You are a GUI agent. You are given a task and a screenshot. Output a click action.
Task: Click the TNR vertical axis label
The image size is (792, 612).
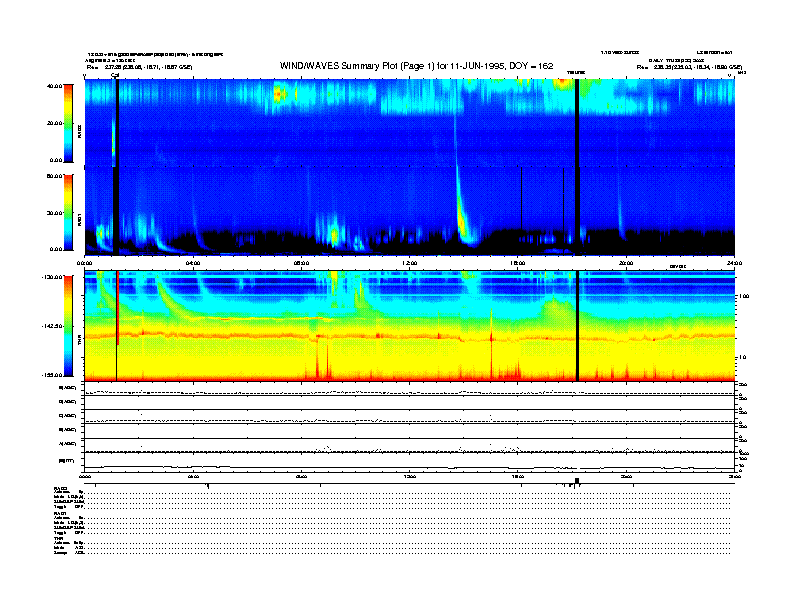point(79,341)
